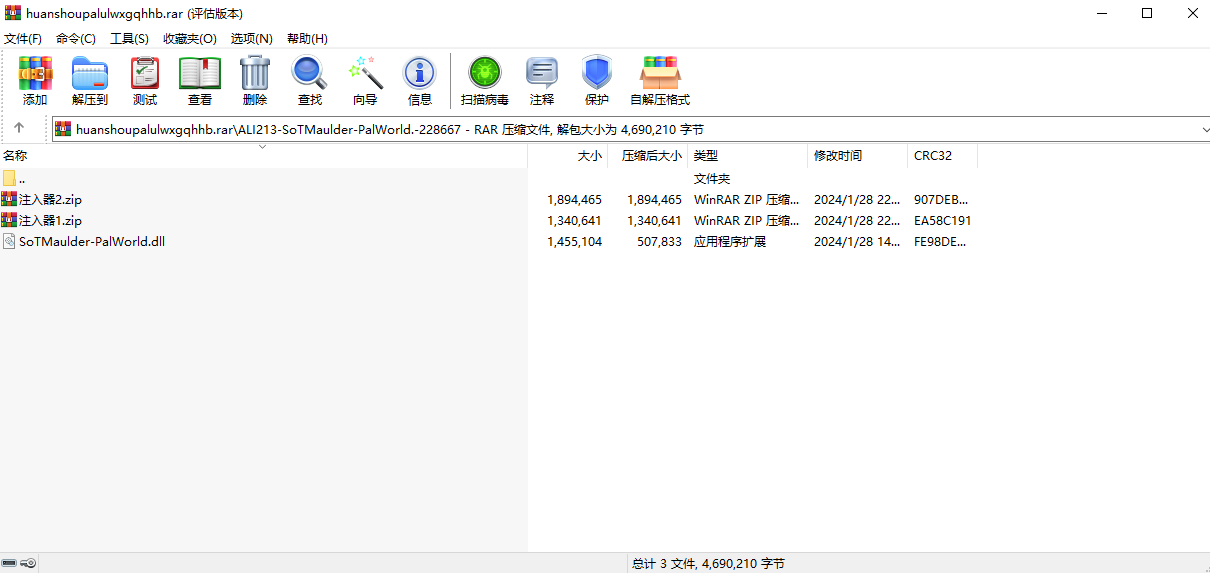Click CRC32 value FE98DE...
Image resolution: width=1210 pixels, height=573 pixels.
pyautogui.click(x=941, y=241)
